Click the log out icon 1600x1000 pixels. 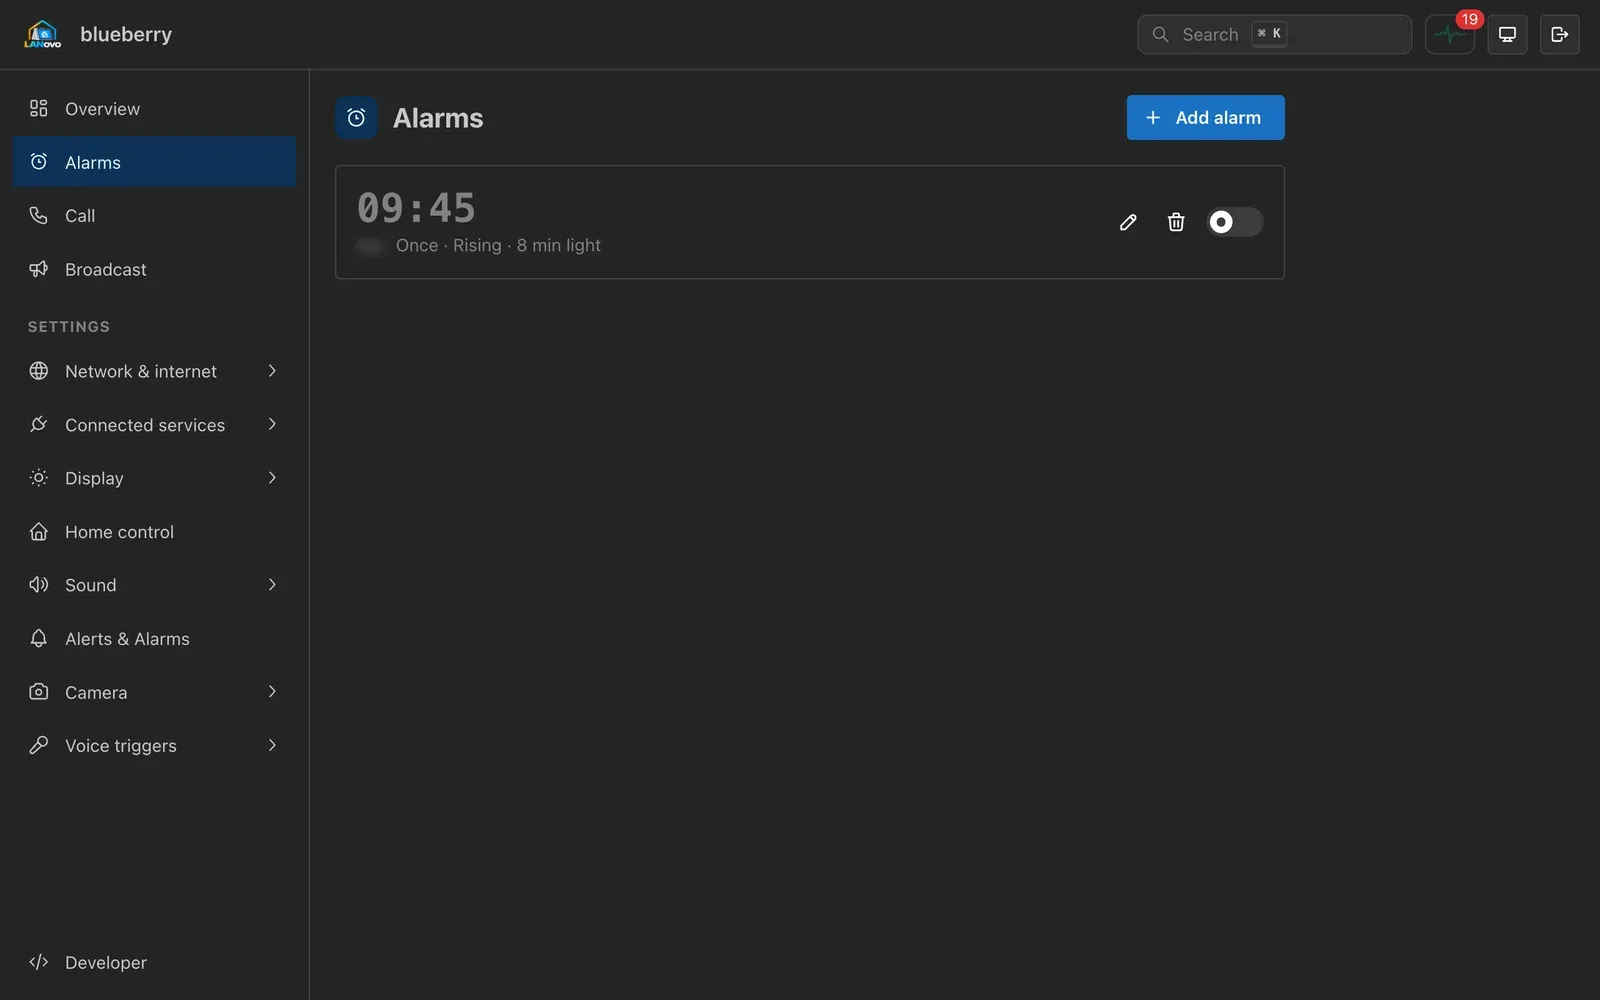click(1559, 34)
